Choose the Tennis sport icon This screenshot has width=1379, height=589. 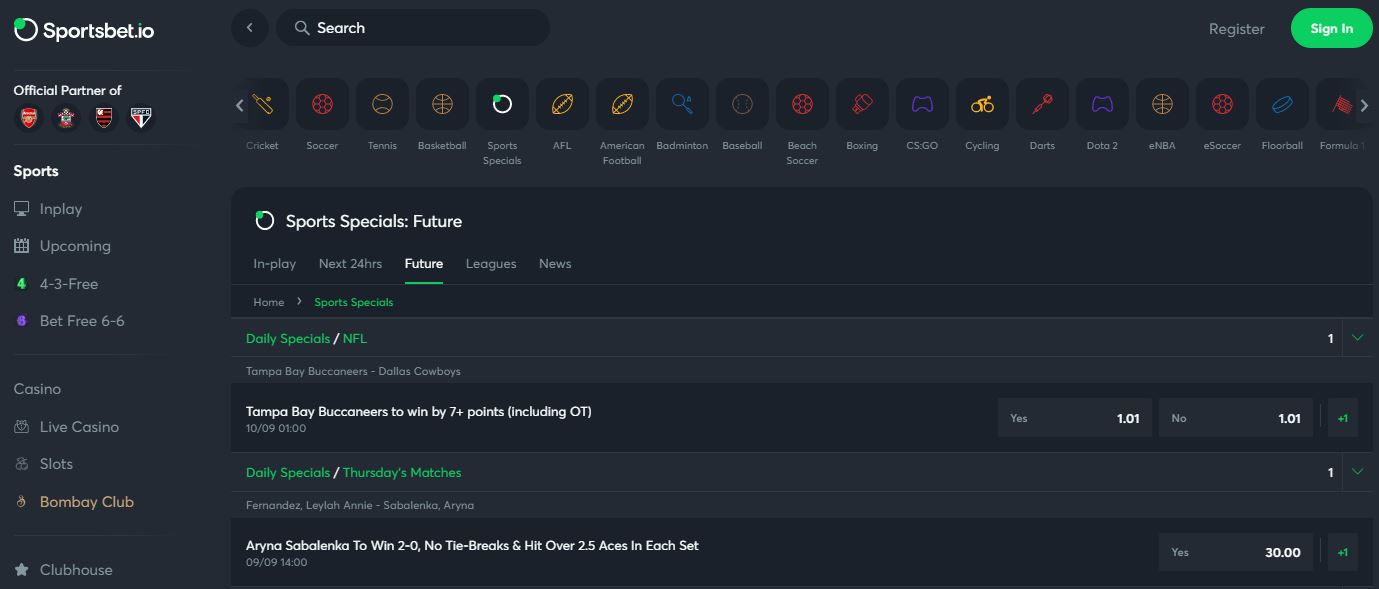[x=382, y=104]
